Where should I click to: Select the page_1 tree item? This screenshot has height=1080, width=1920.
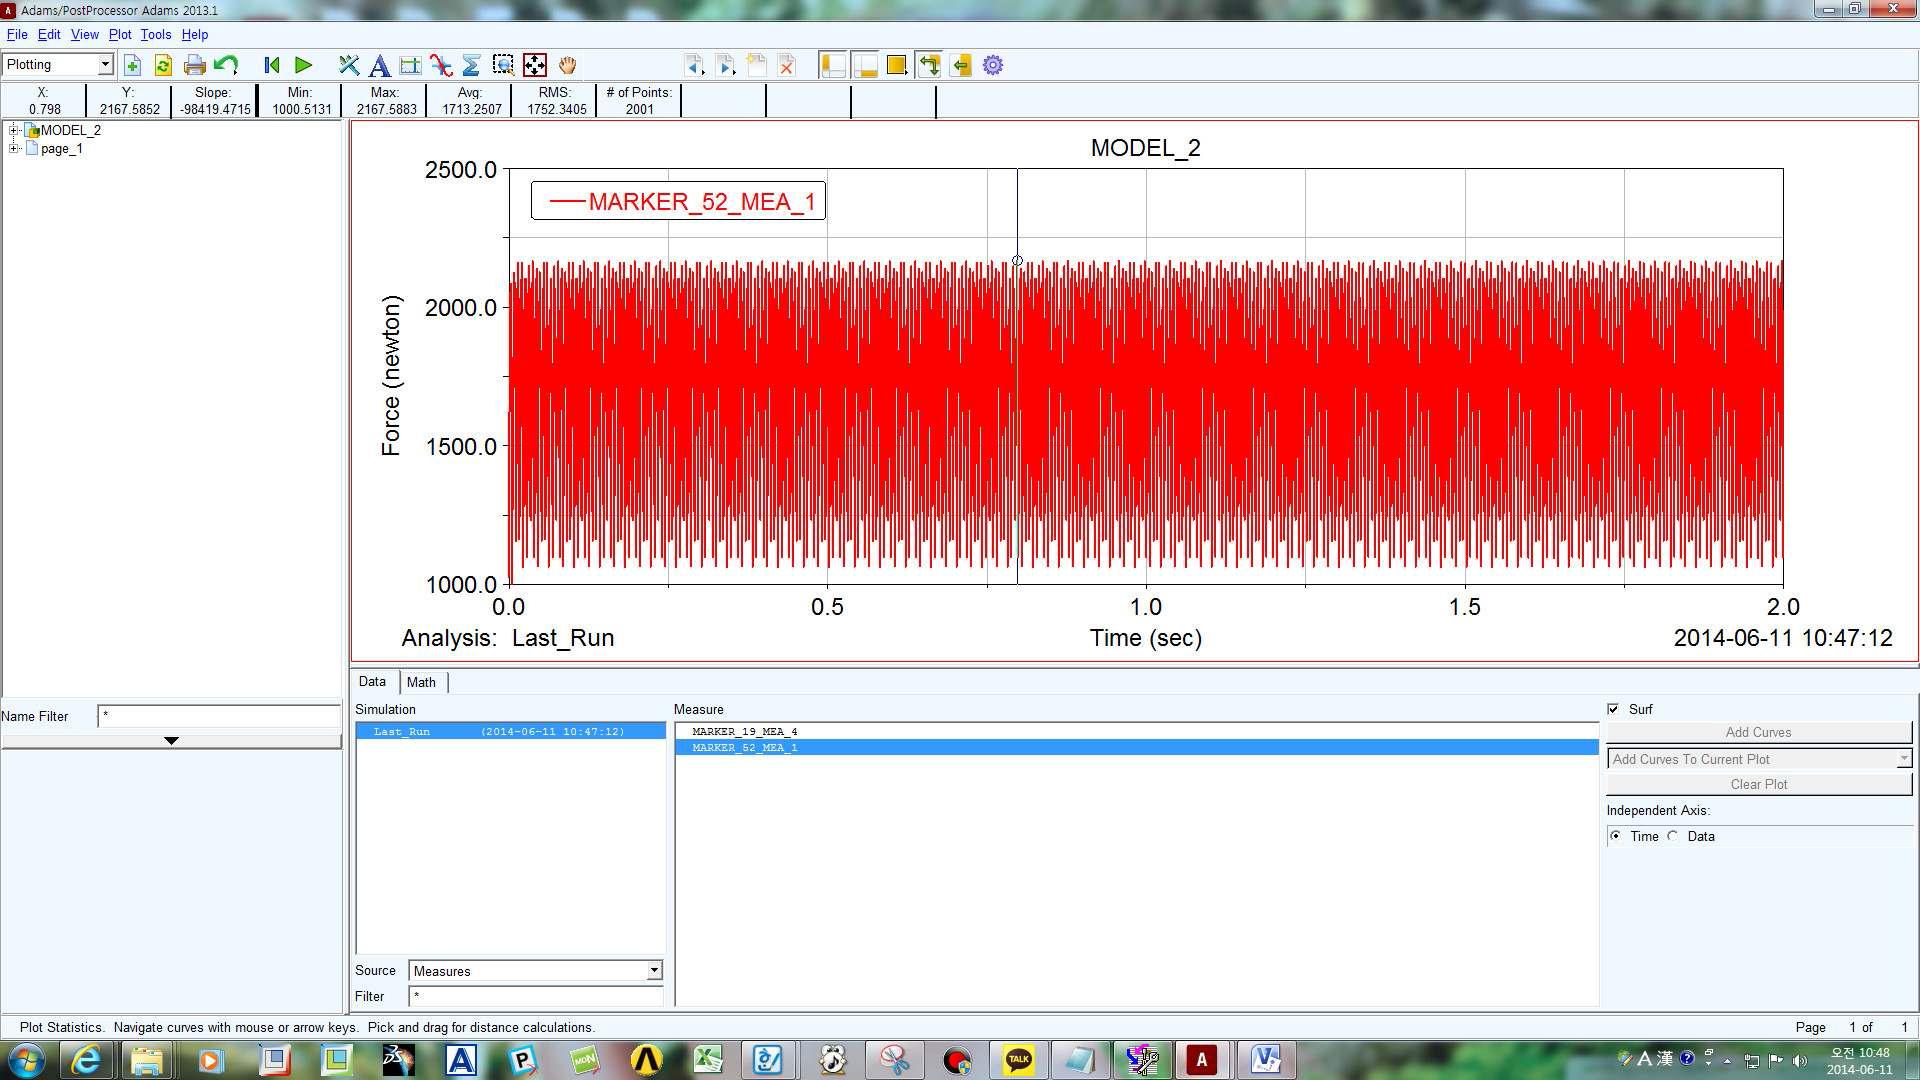pyautogui.click(x=62, y=148)
